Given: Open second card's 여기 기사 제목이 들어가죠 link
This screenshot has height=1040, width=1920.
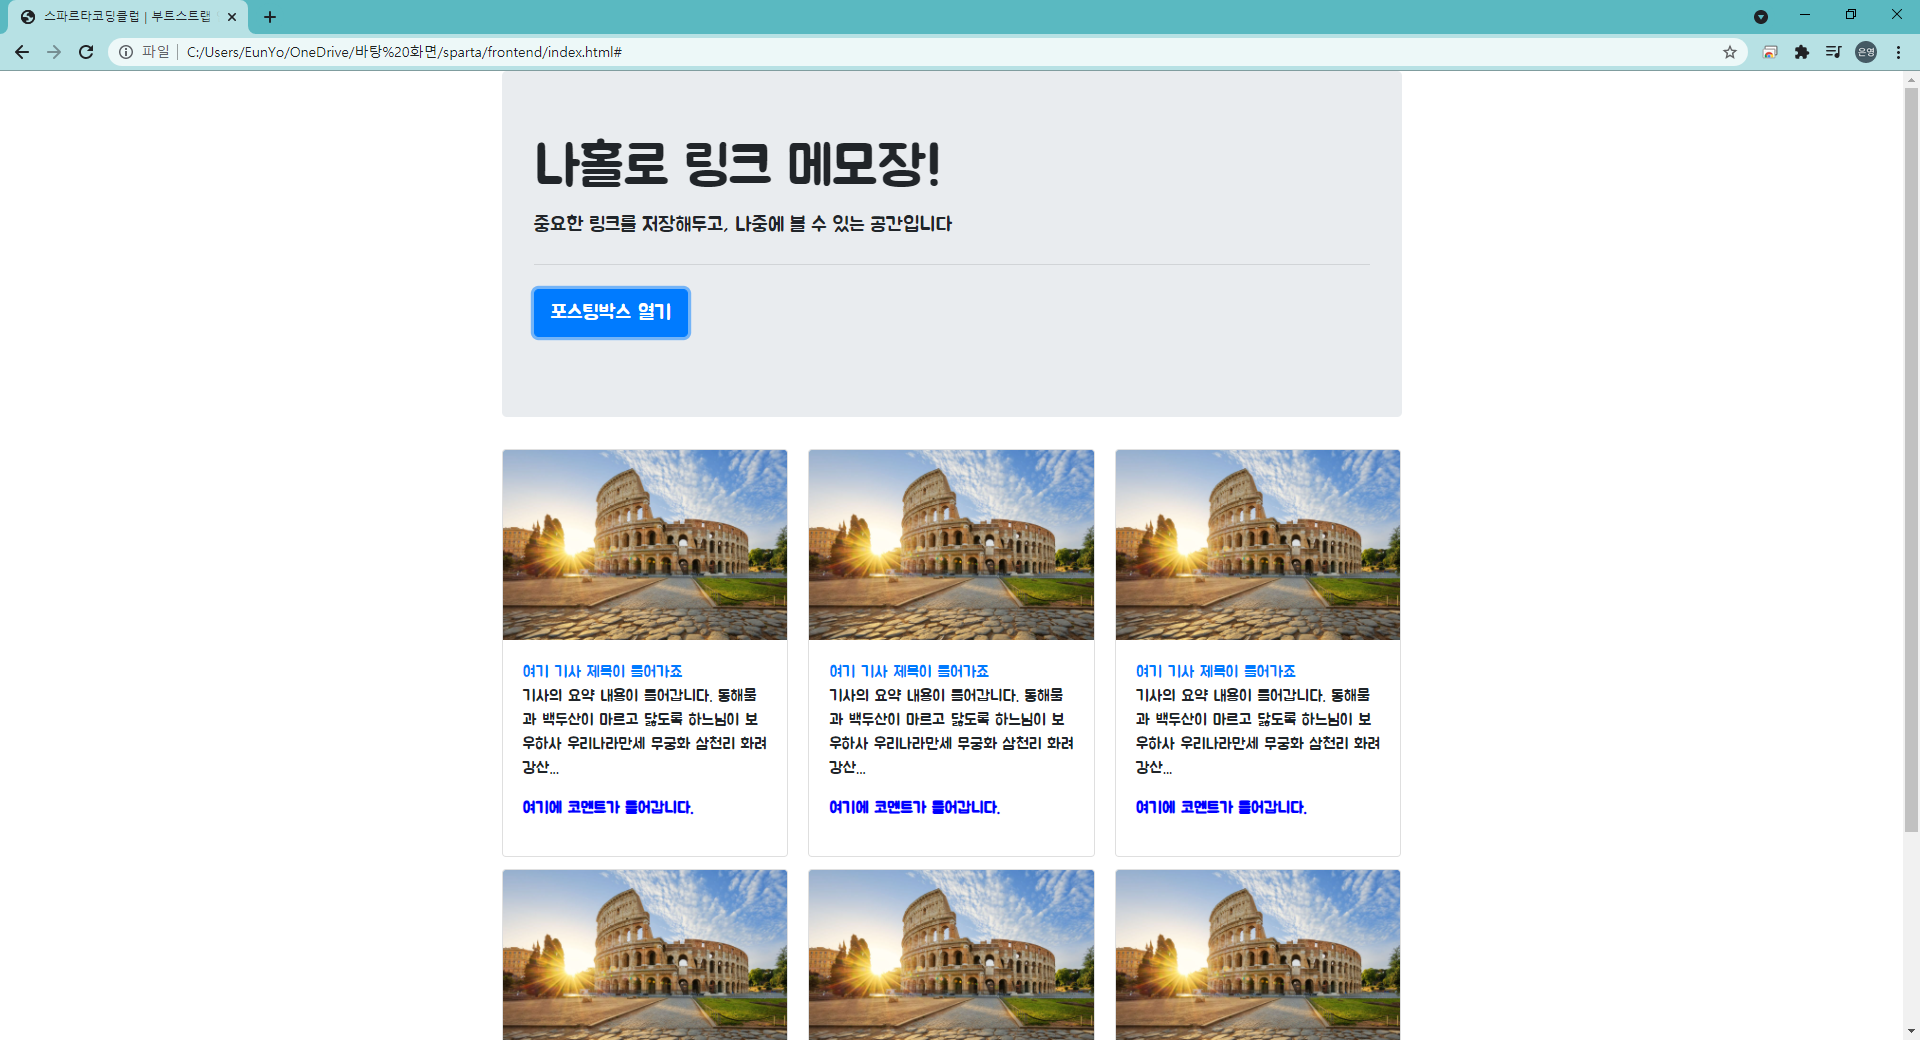Looking at the screenshot, I should click(909, 671).
